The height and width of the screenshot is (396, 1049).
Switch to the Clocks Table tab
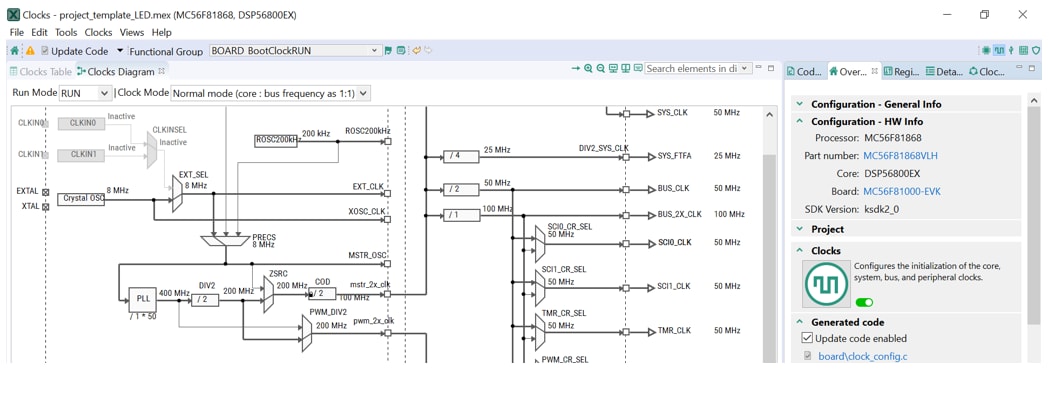tap(40, 72)
